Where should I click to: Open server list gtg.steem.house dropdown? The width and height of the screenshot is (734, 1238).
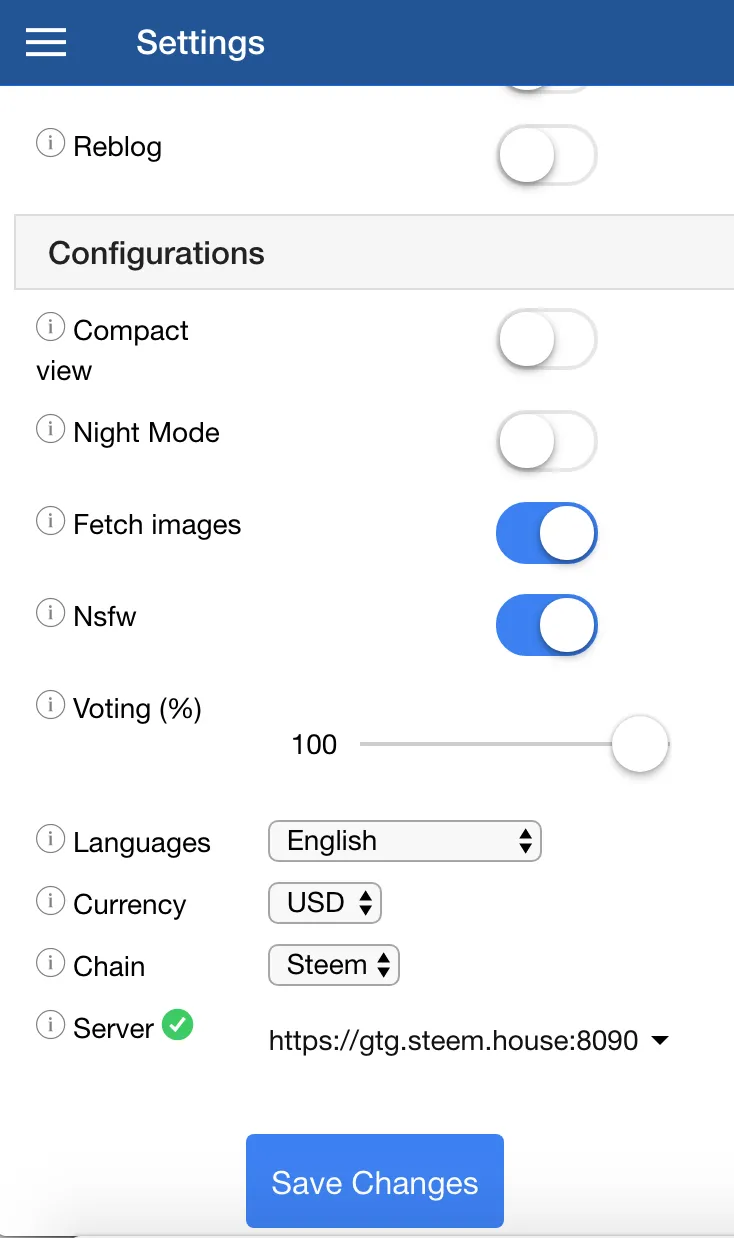tap(468, 1041)
